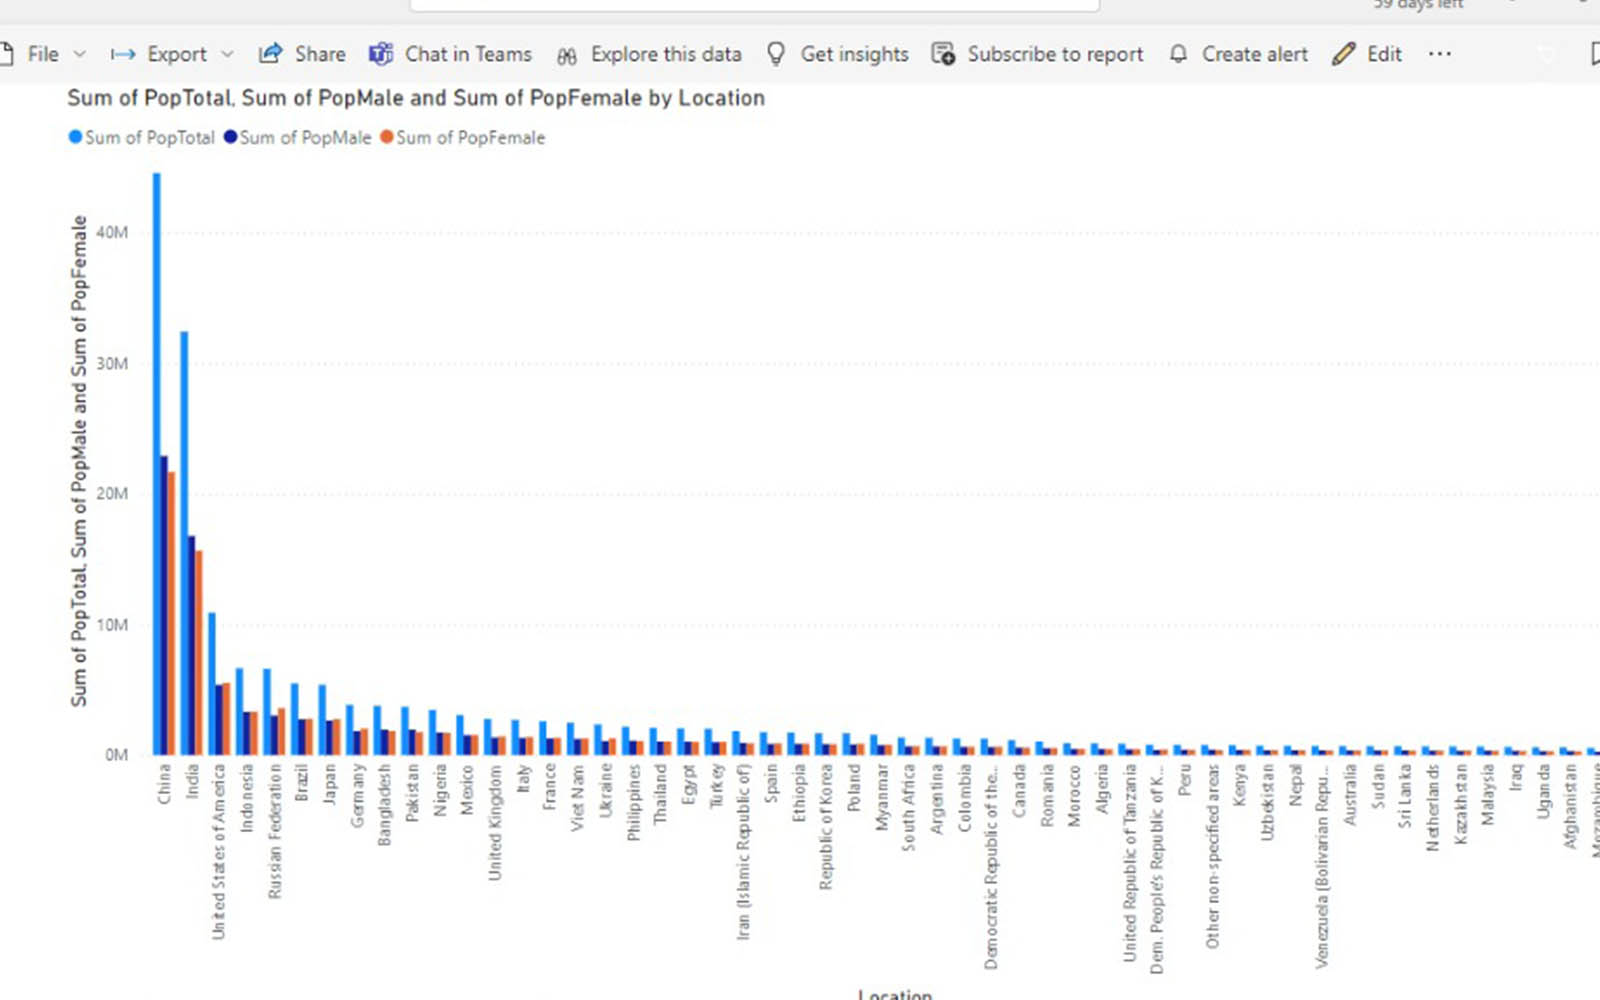Select China's light blue PopTotal bar

(x=156, y=464)
